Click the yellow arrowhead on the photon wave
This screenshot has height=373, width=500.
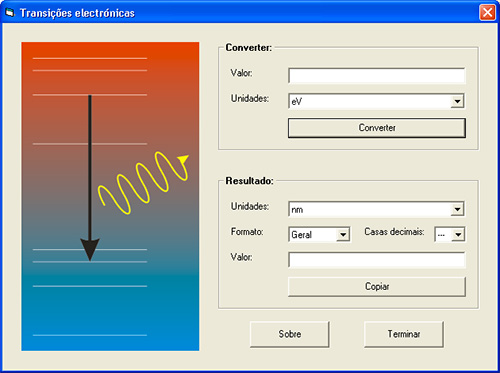pos(183,159)
